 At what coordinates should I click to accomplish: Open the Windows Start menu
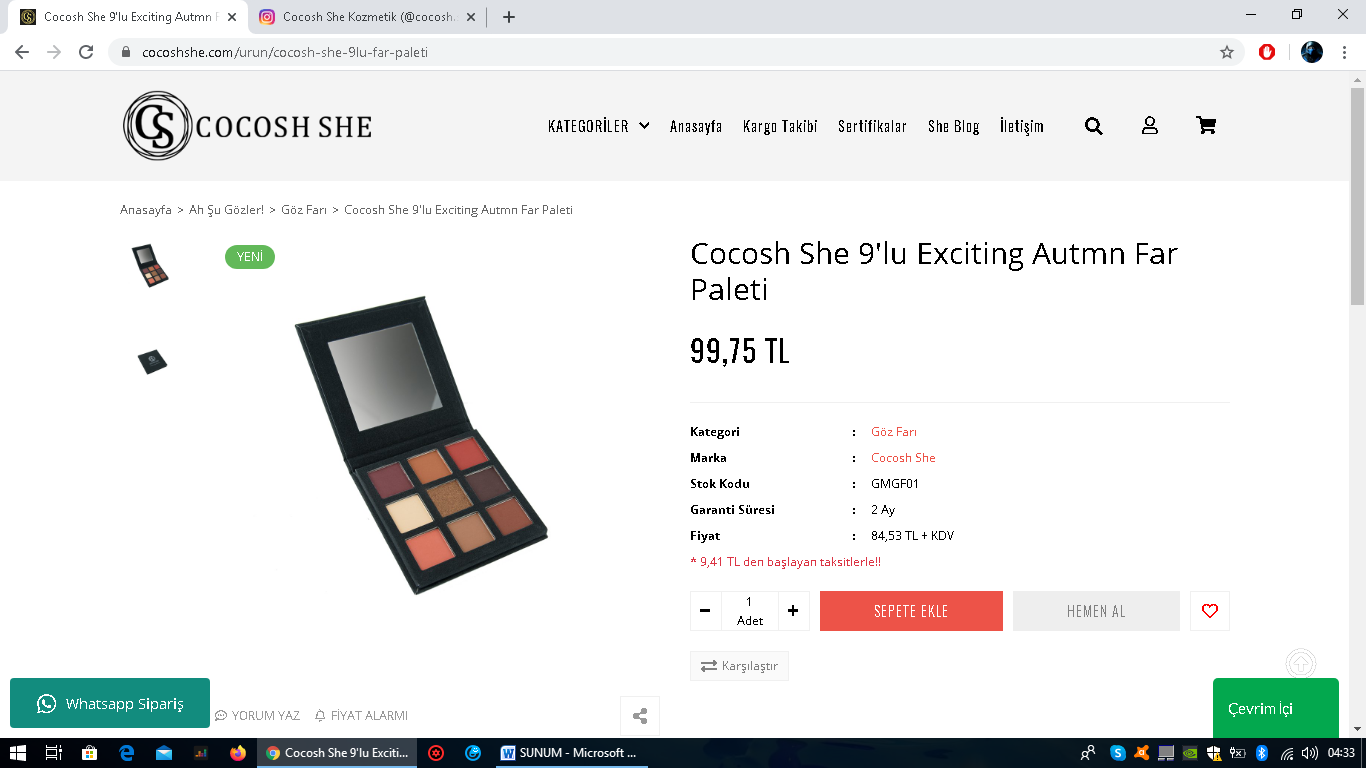pos(17,753)
